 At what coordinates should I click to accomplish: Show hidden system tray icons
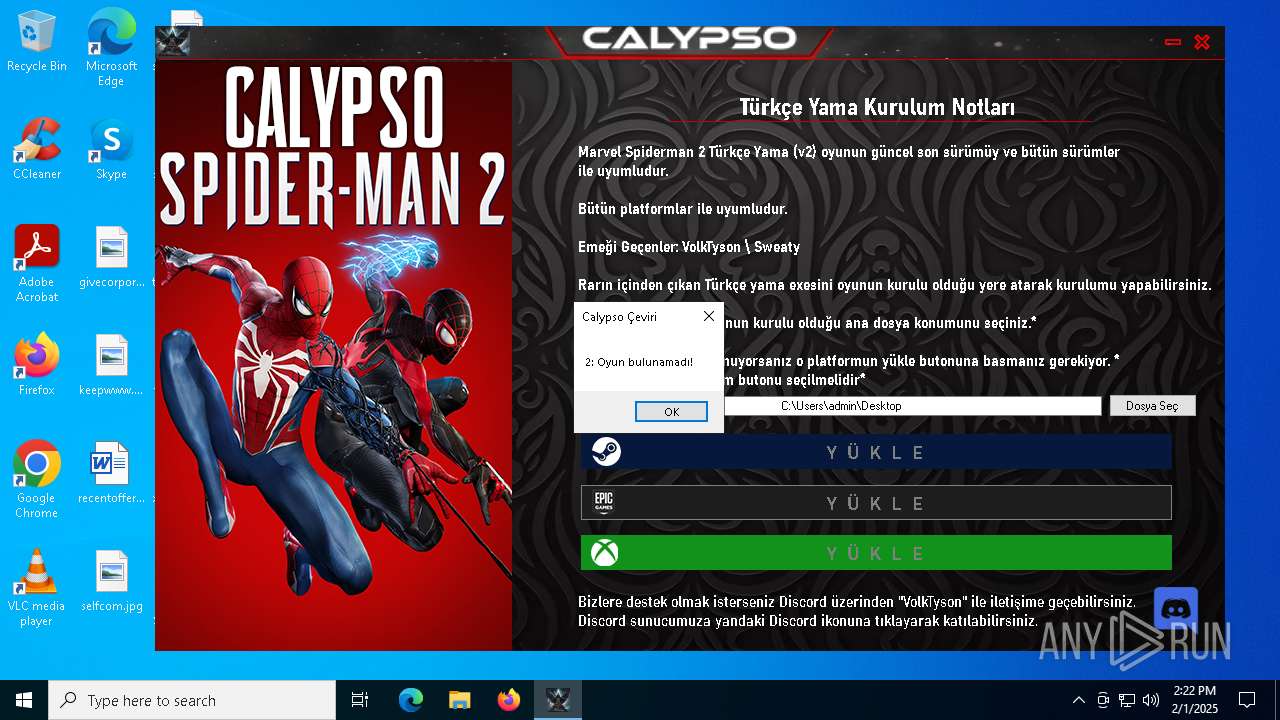1078,700
